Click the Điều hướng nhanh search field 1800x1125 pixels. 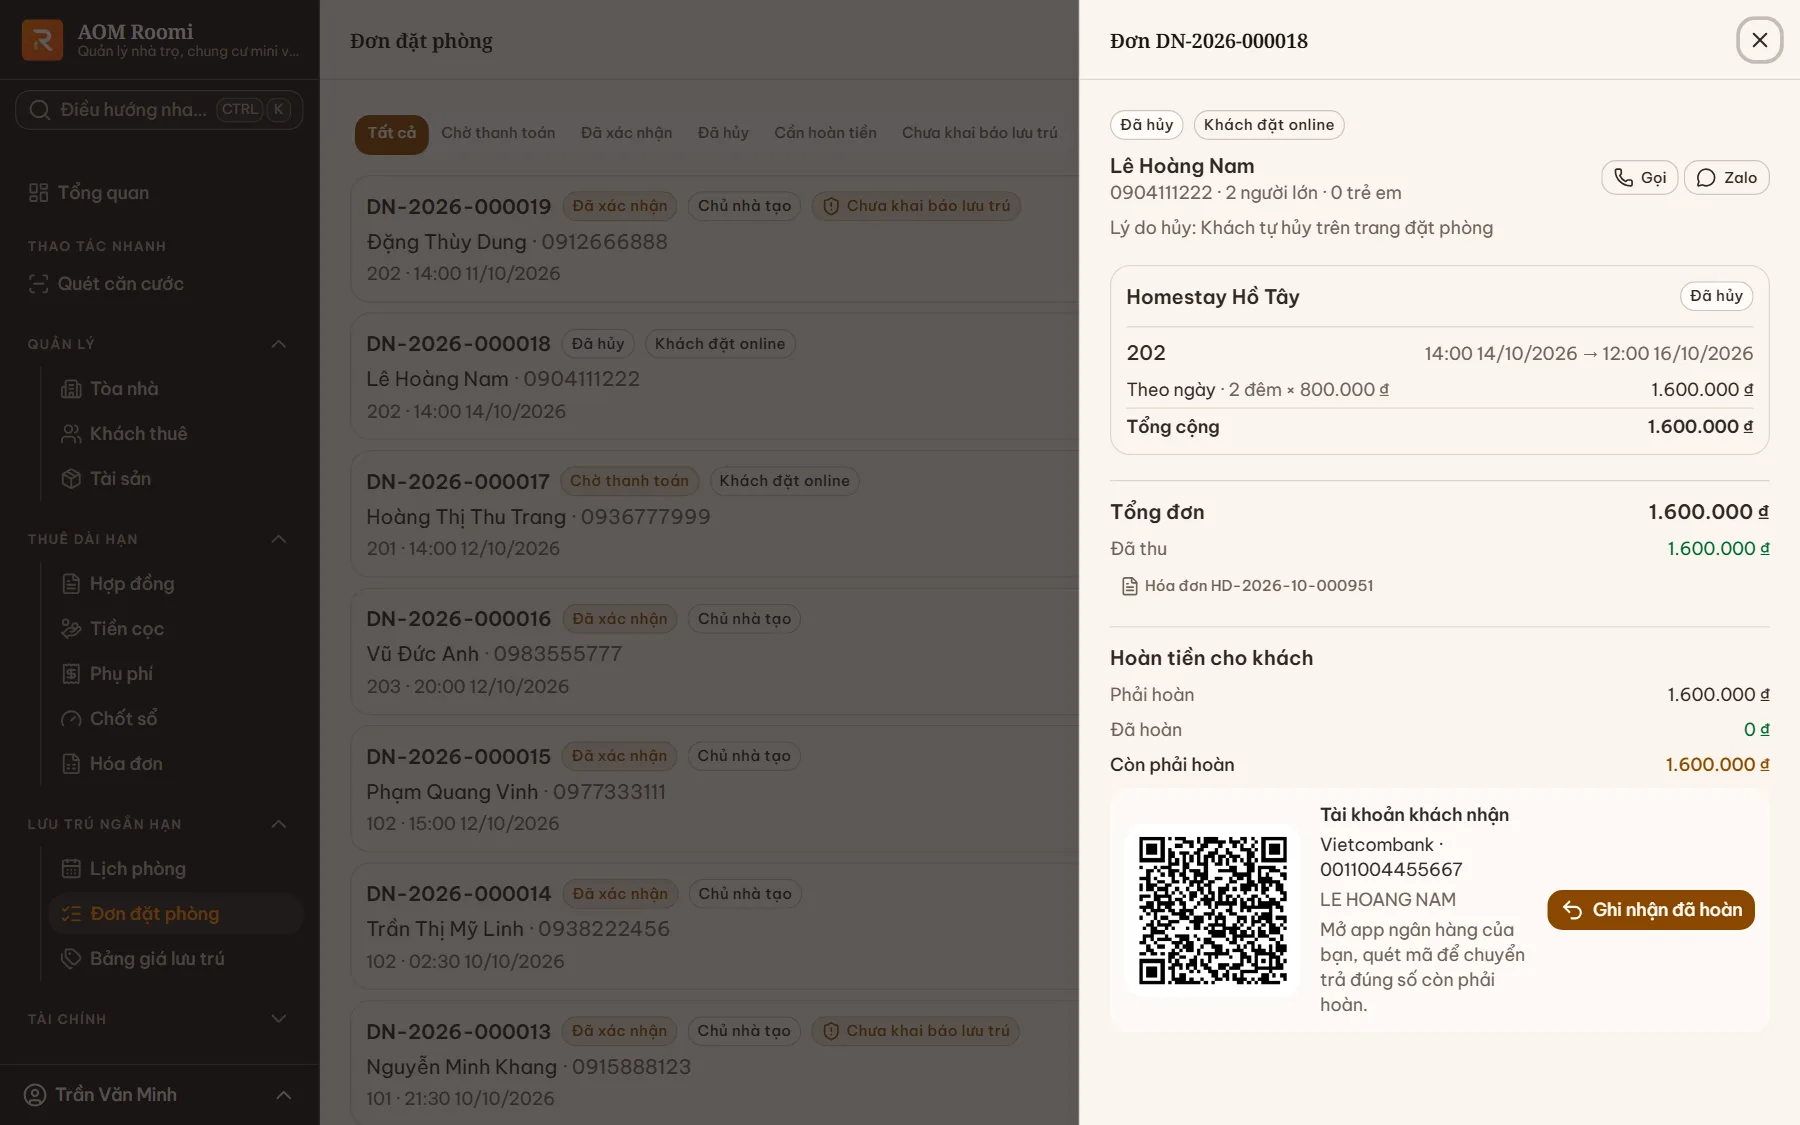(159, 110)
